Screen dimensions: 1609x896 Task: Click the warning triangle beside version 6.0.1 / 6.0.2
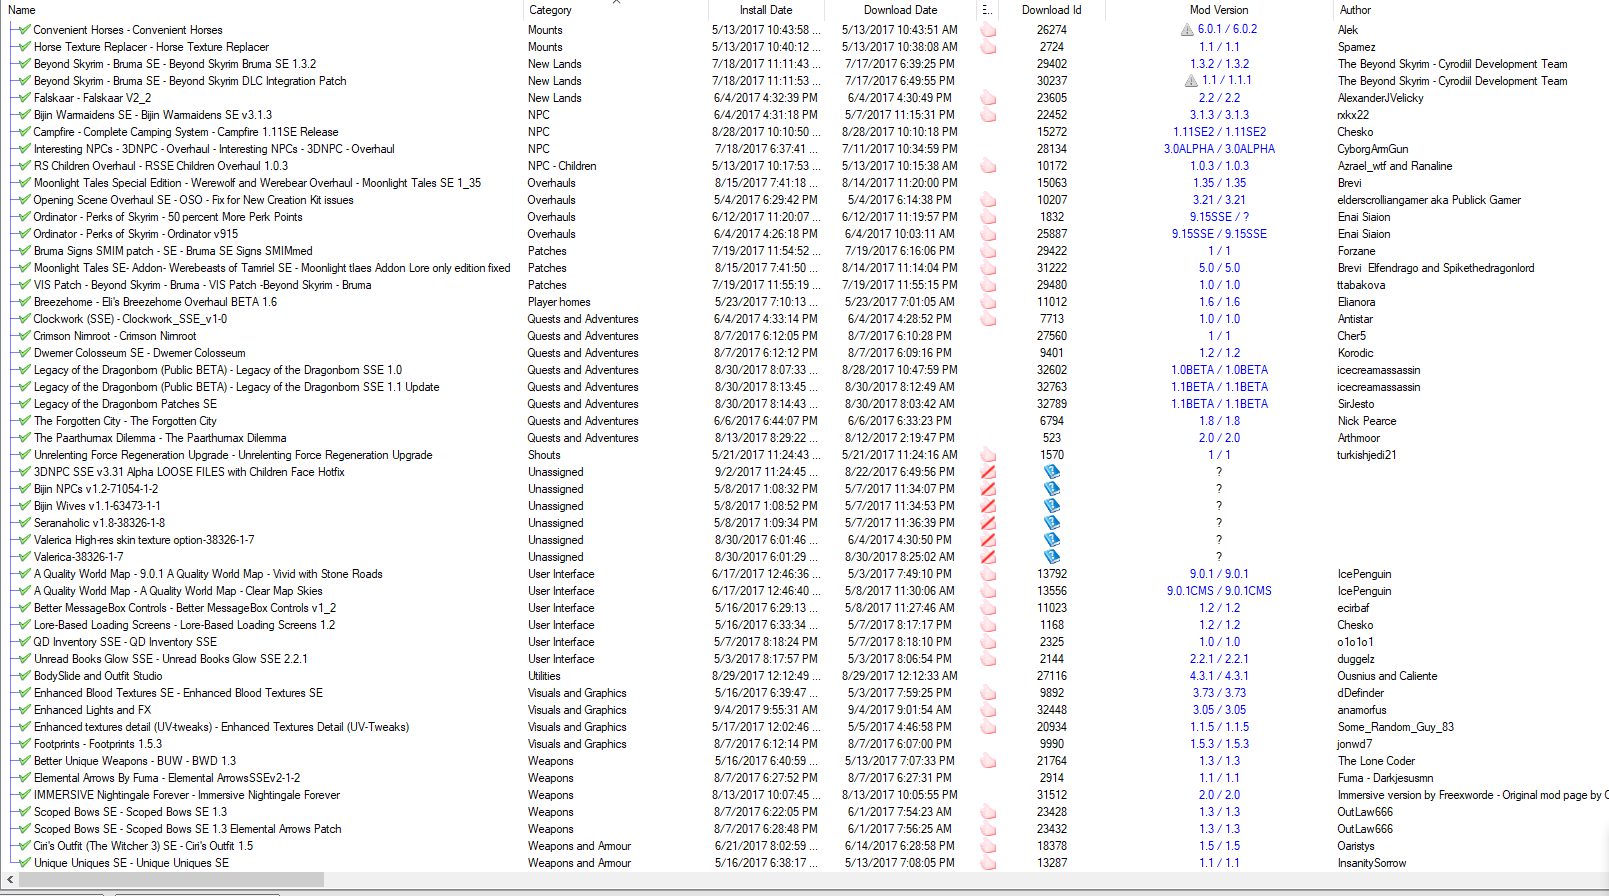[1188, 30]
